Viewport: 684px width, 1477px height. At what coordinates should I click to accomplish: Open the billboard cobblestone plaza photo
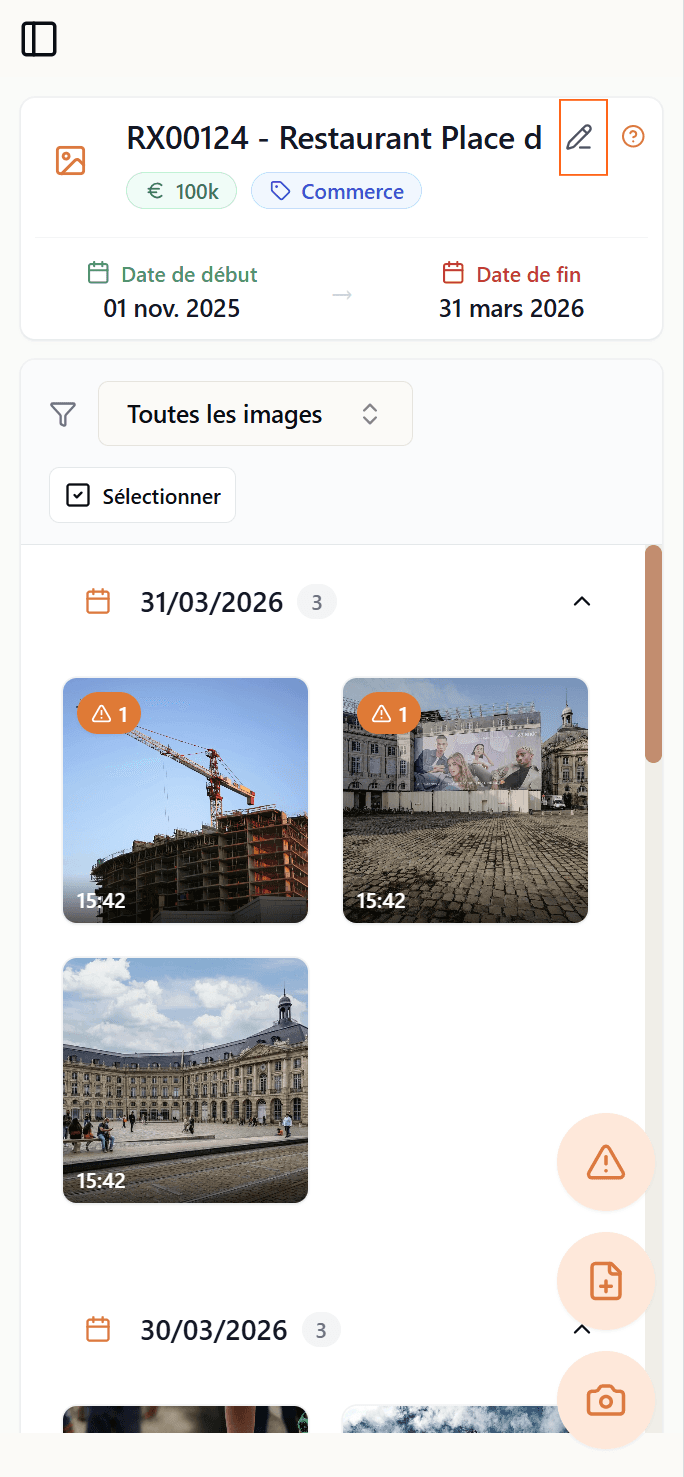point(465,800)
